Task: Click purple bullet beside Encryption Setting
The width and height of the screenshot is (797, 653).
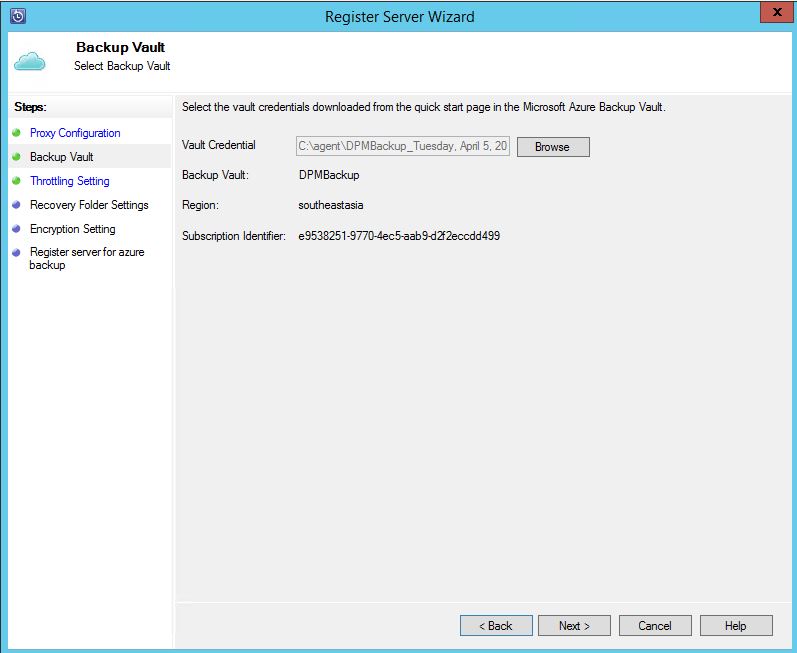Action: pos(16,228)
